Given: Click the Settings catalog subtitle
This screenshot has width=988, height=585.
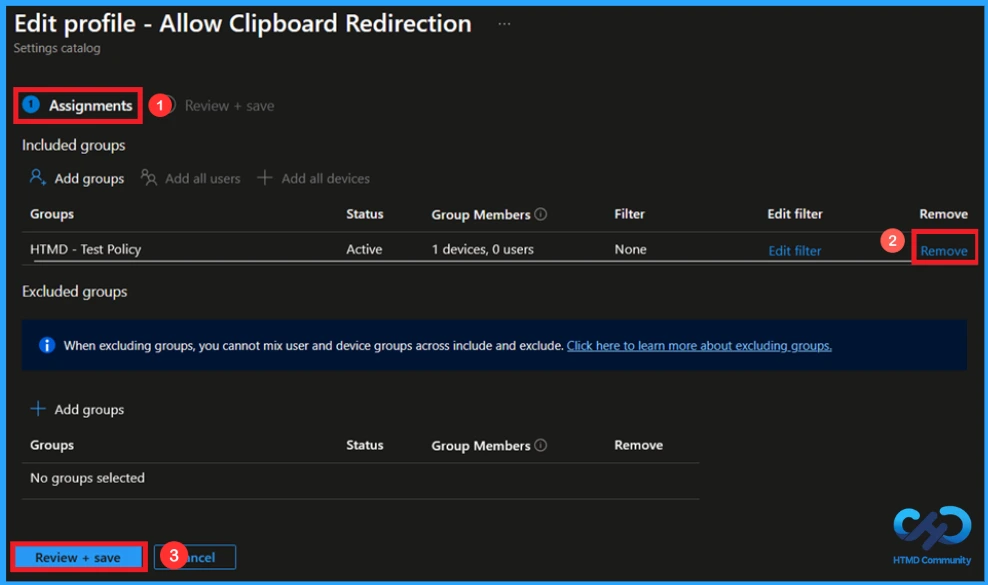Looking at the screenshot, I should point(57,48).
